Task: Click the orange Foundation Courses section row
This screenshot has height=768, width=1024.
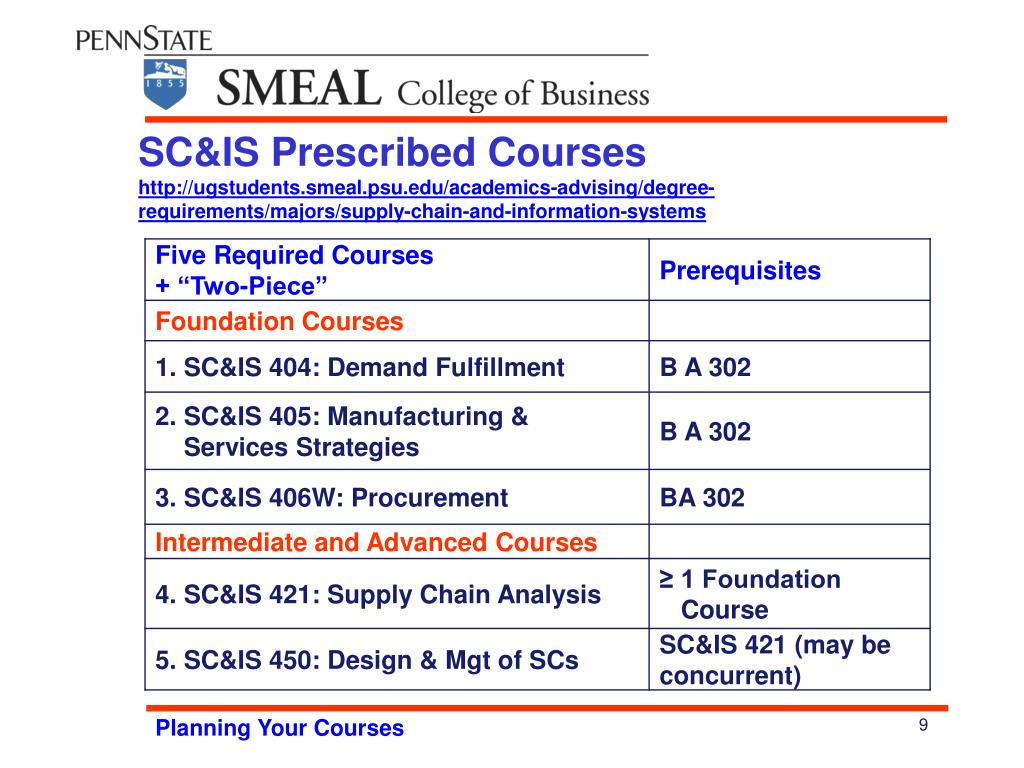Action: pos(279,322)
